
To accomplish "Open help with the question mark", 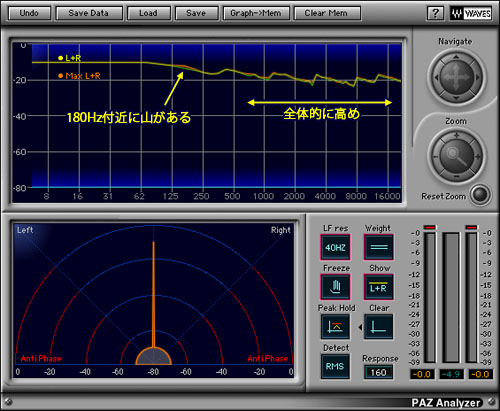I will click(x=435, y=13).
